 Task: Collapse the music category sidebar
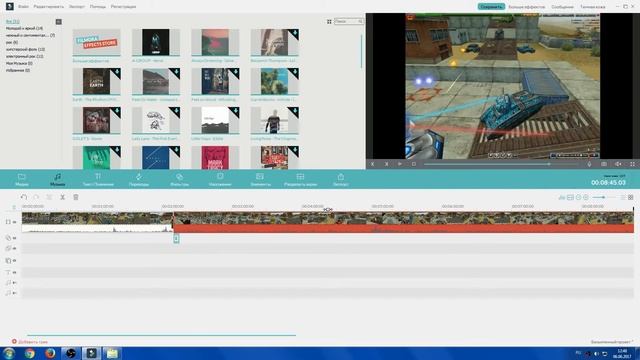[58, 22]
